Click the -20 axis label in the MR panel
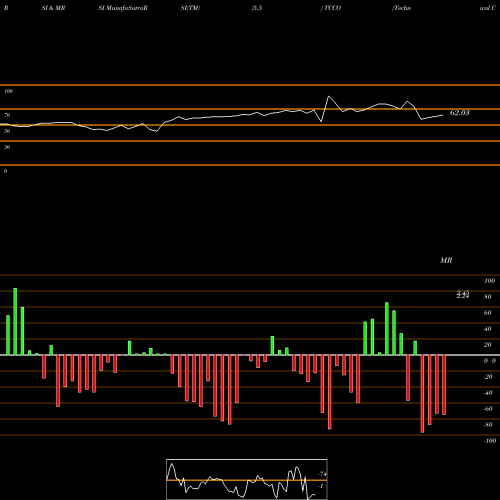 point(488,377)
